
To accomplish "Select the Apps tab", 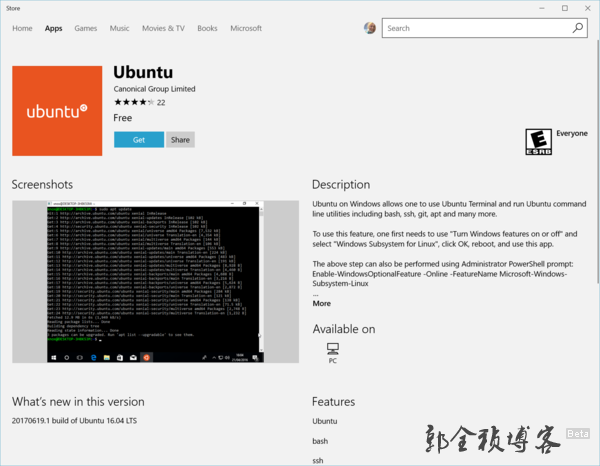I will (53, 28).
